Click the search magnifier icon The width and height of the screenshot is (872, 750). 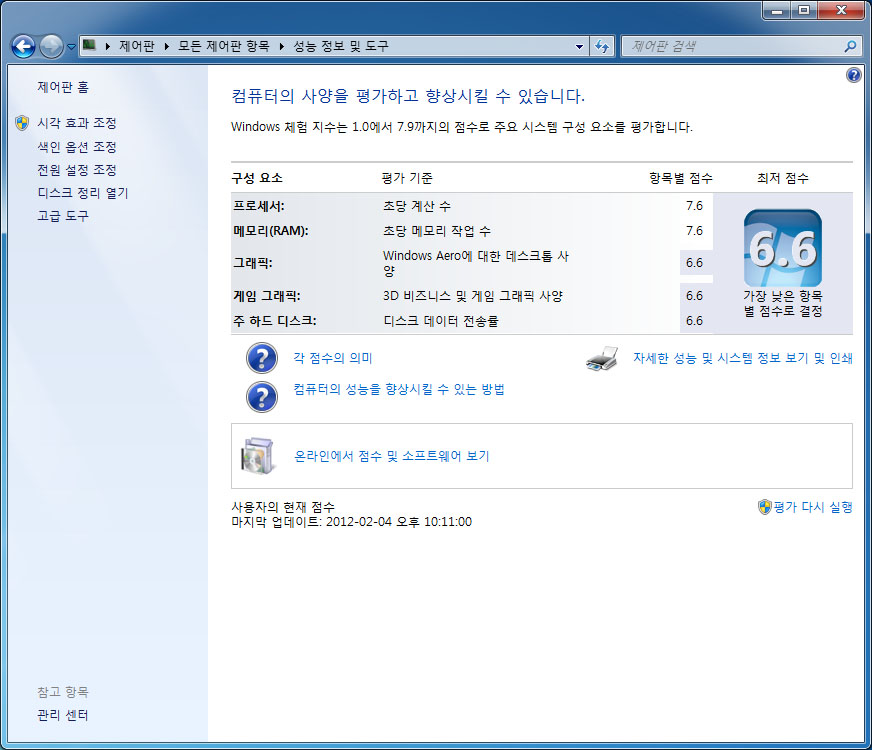tap(850, 47)
